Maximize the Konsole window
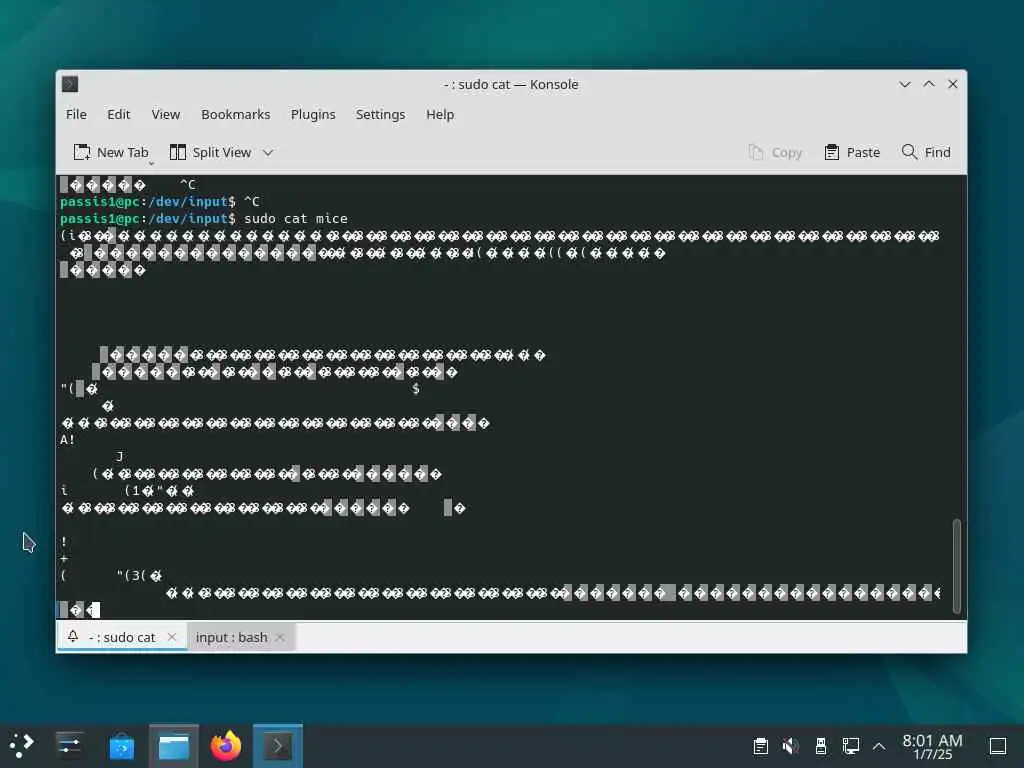This screenshot has height=768, width=1024. 929,84
